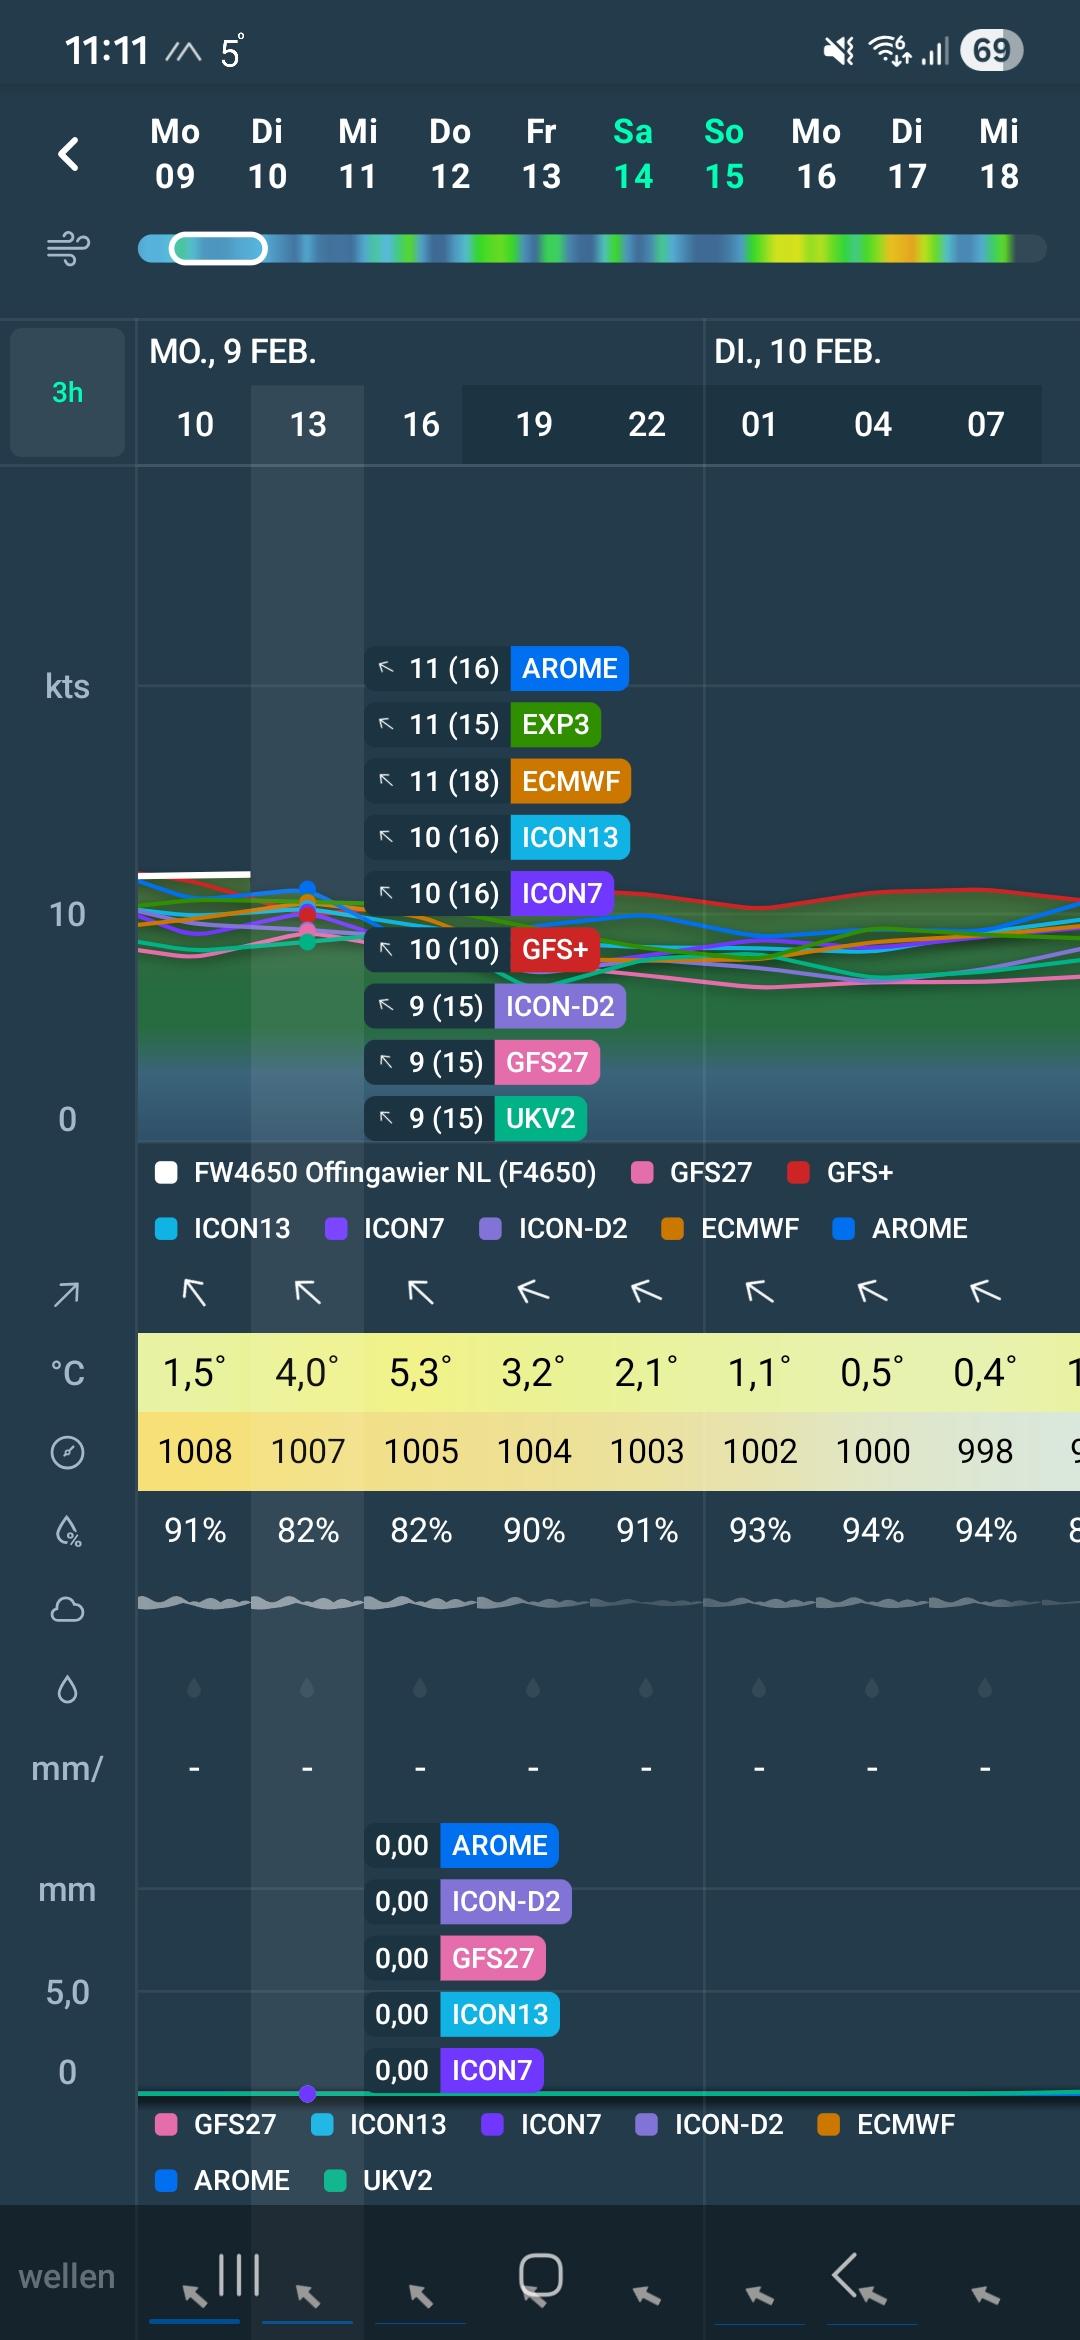
Task: Tap the humidity droplet percent icon
Action: (x=67, y=1531)
